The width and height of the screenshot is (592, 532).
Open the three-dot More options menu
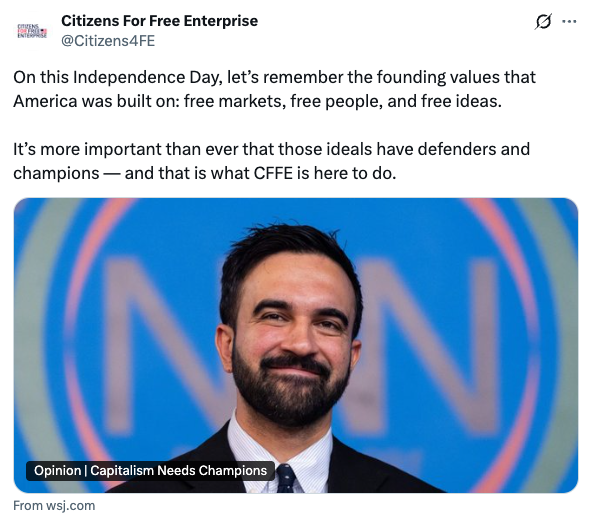point(569,22)
